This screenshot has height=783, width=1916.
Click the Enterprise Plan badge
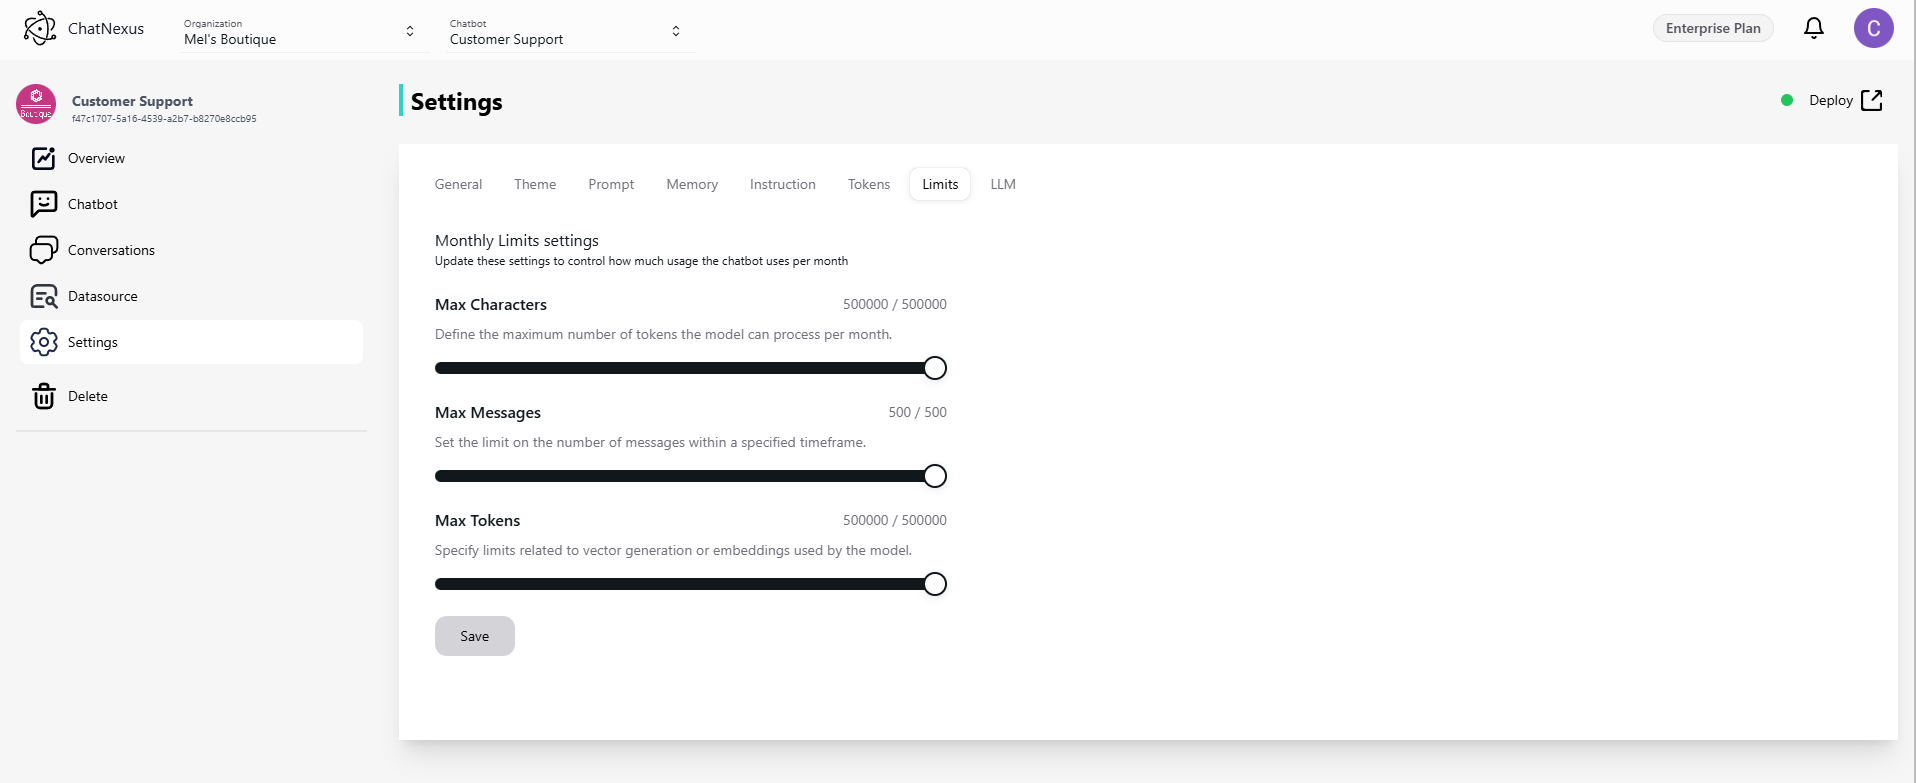point(1713,28)
